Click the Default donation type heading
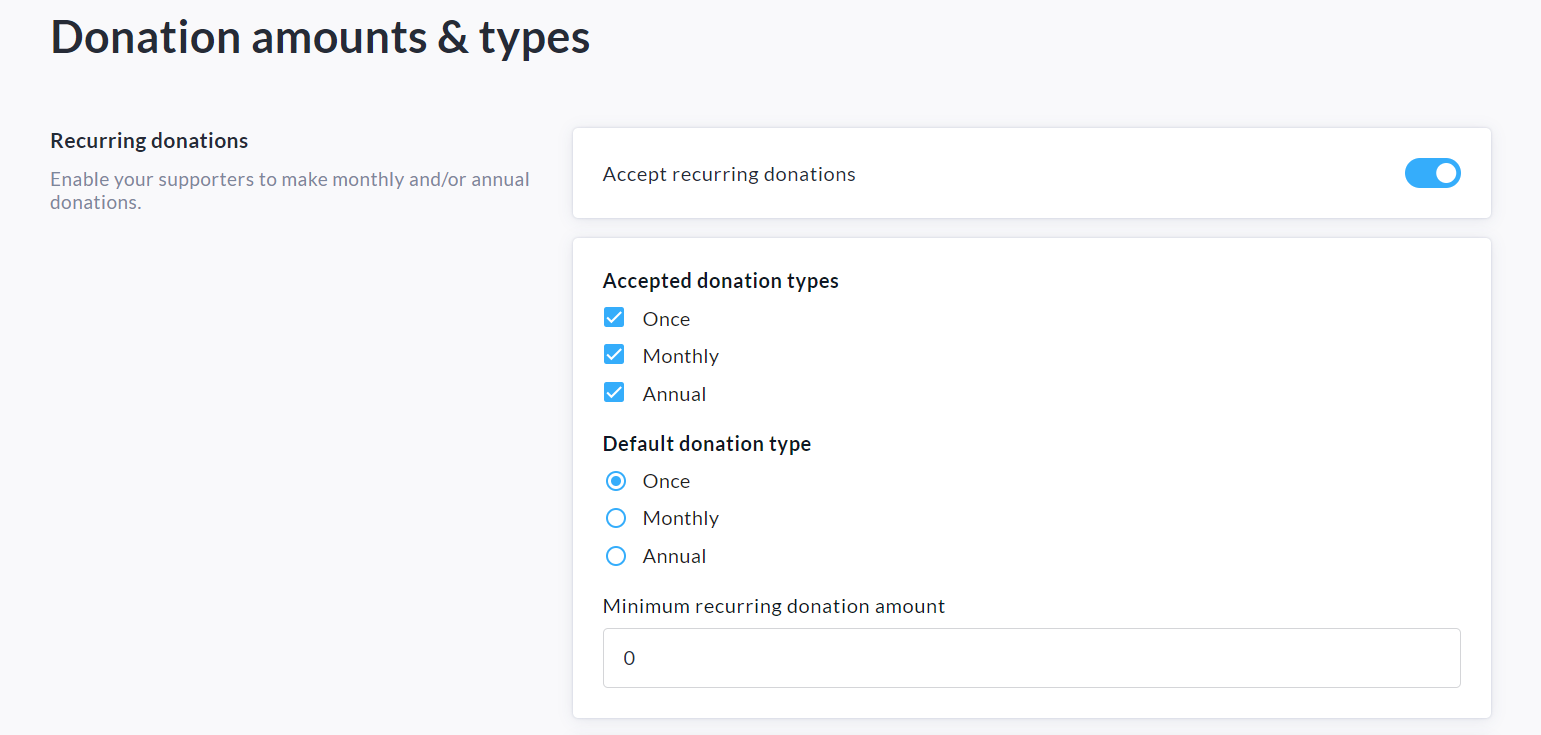This screenshot has width=1541, height=735. pos(706,444)
